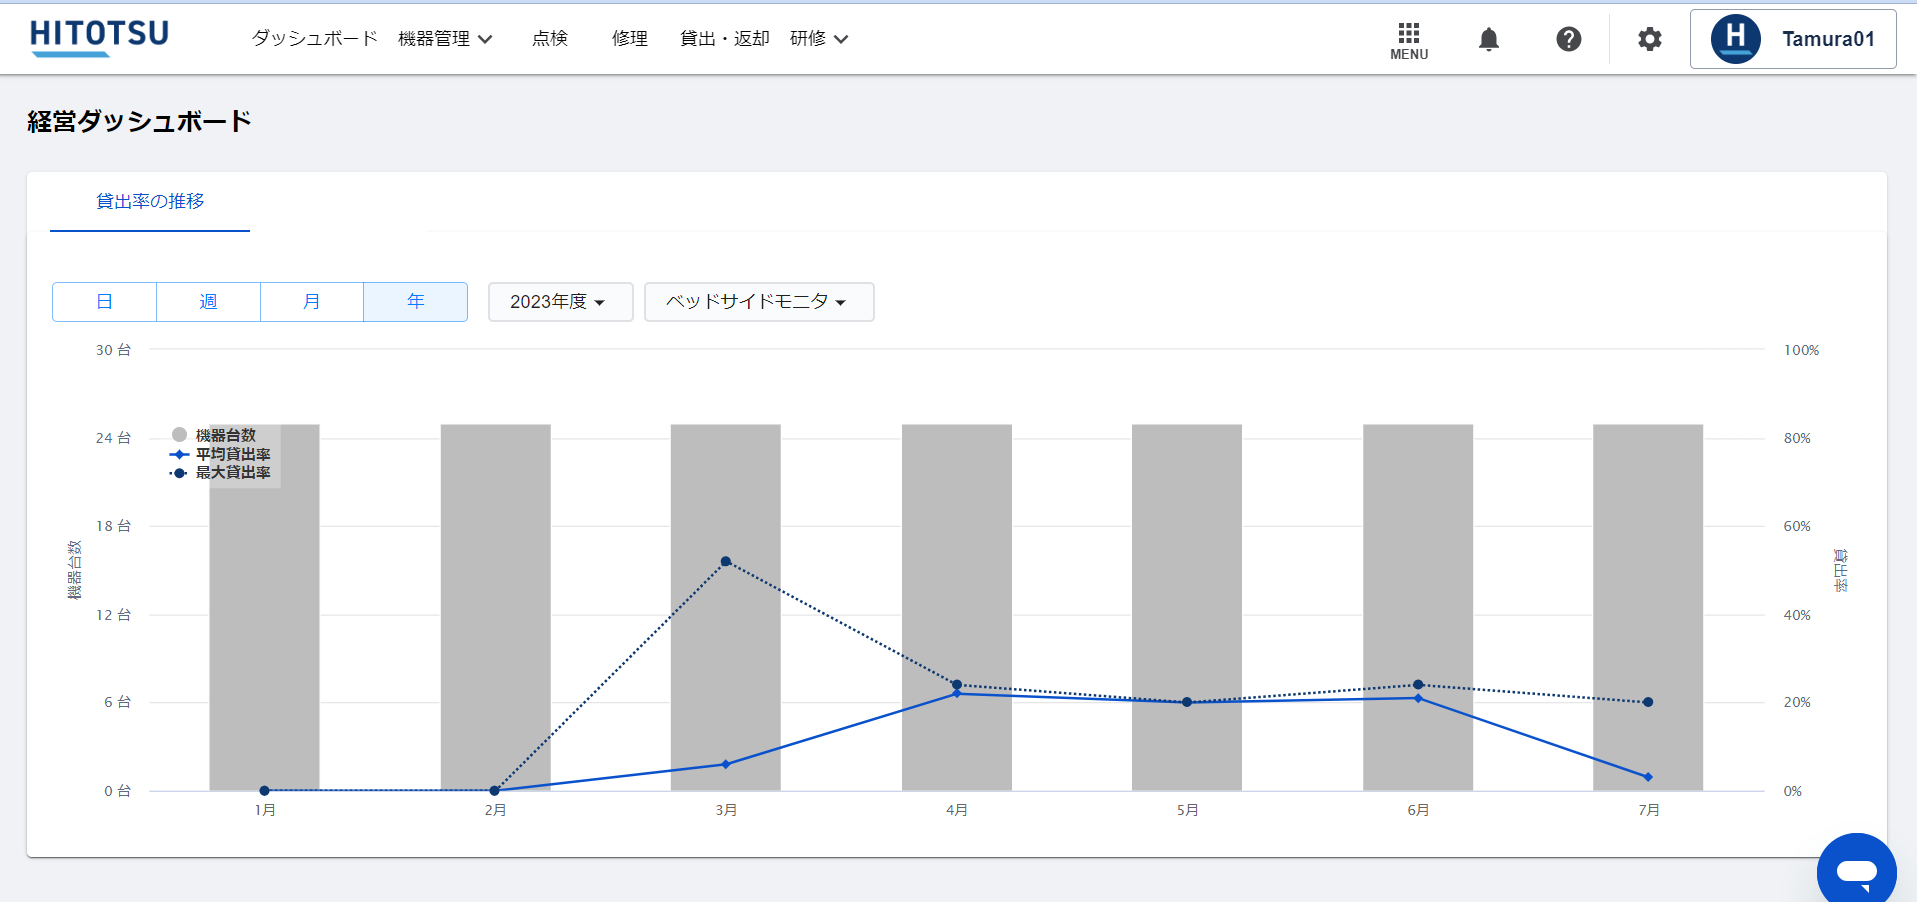
Task: Click the 7月 maximum rate data point
Action: pyautogui.click(x=1648, y=702)
